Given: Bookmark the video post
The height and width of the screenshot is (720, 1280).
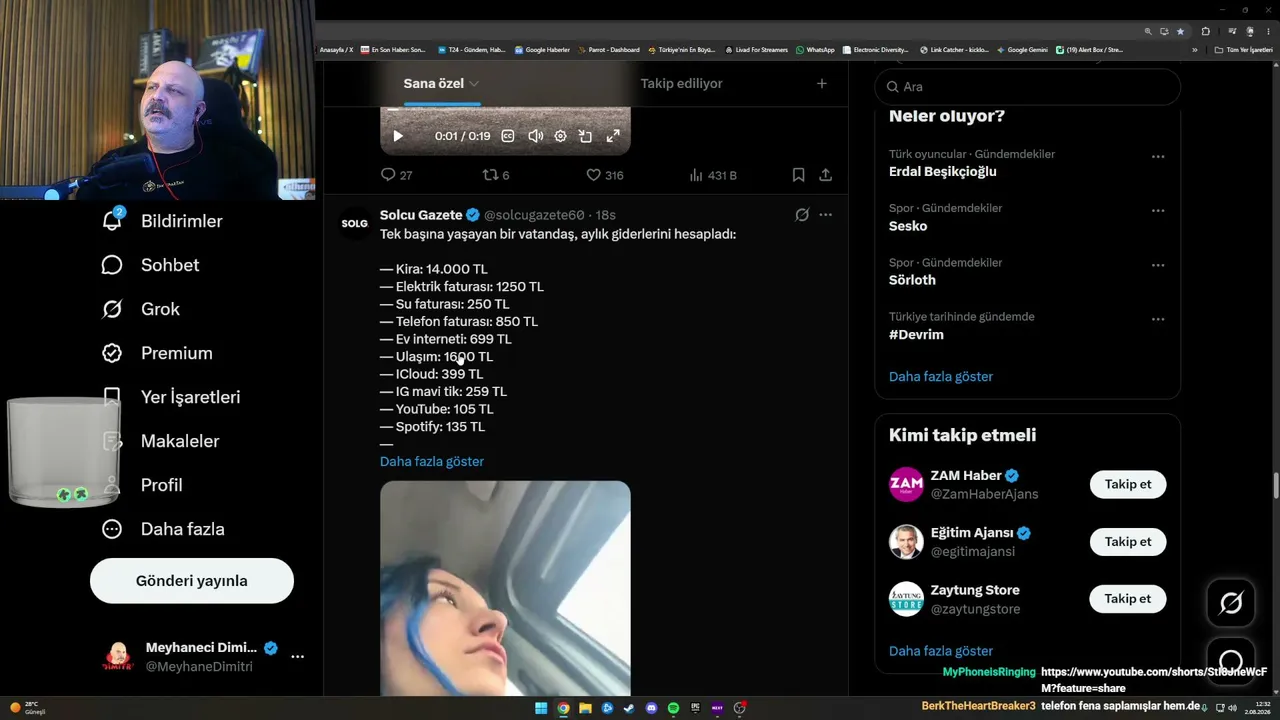Looking at the screenshot, I should coord(798,175).
